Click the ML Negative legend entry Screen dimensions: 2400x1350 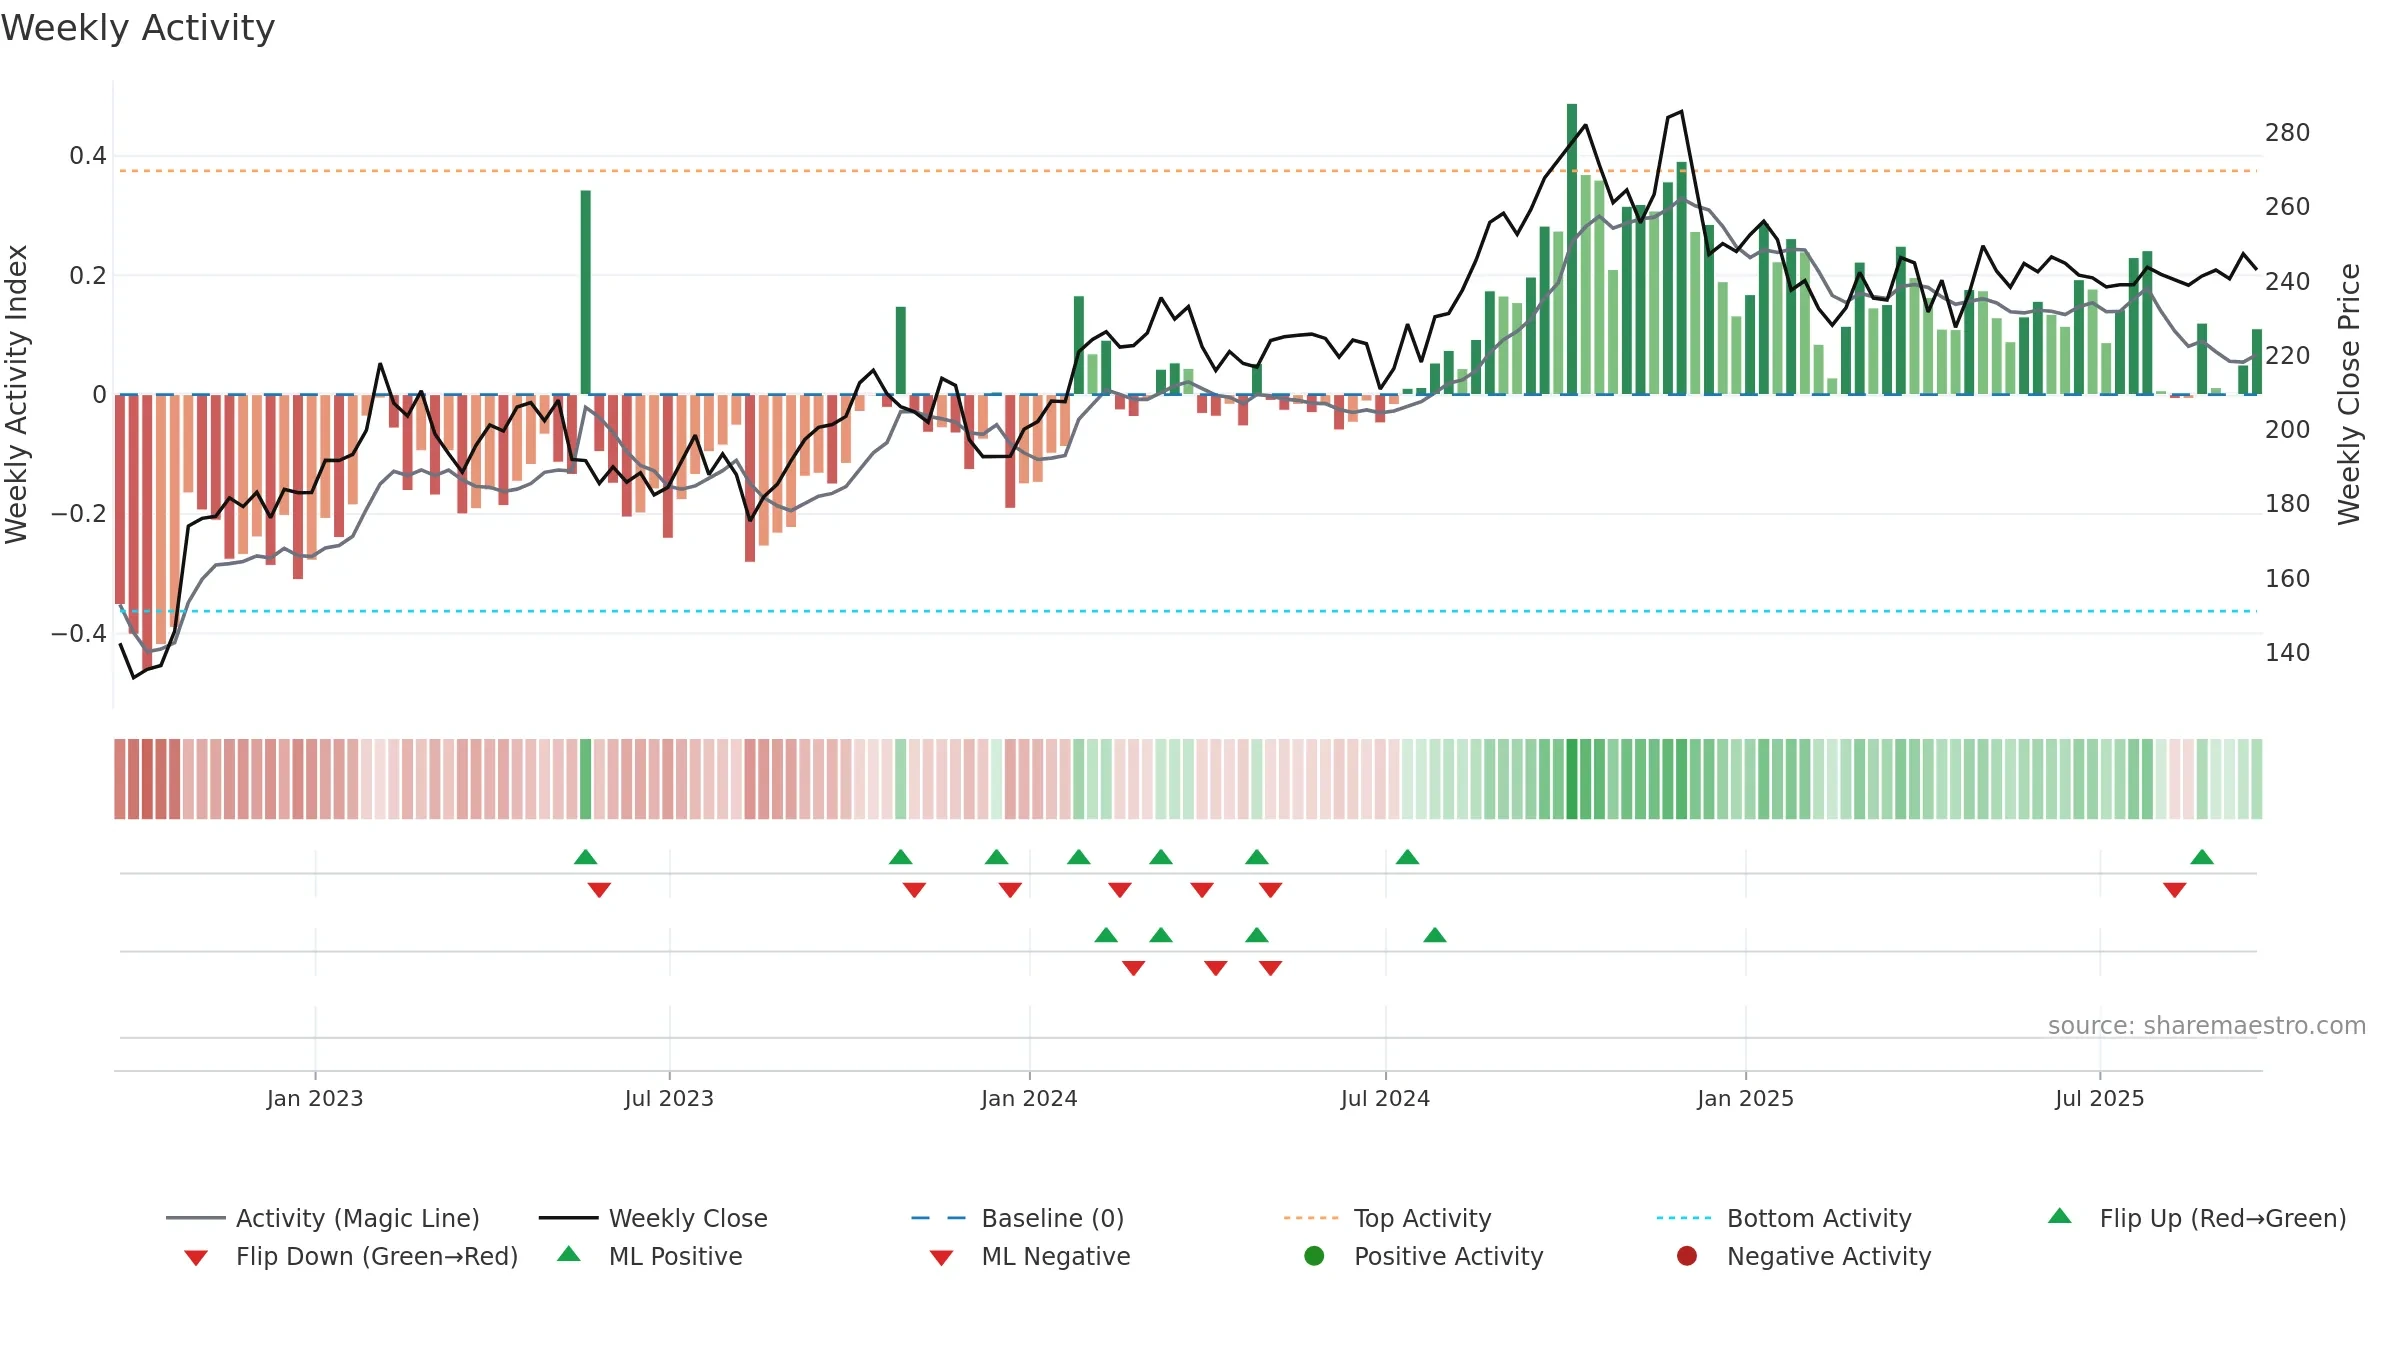click(x=1030, y=1256)
